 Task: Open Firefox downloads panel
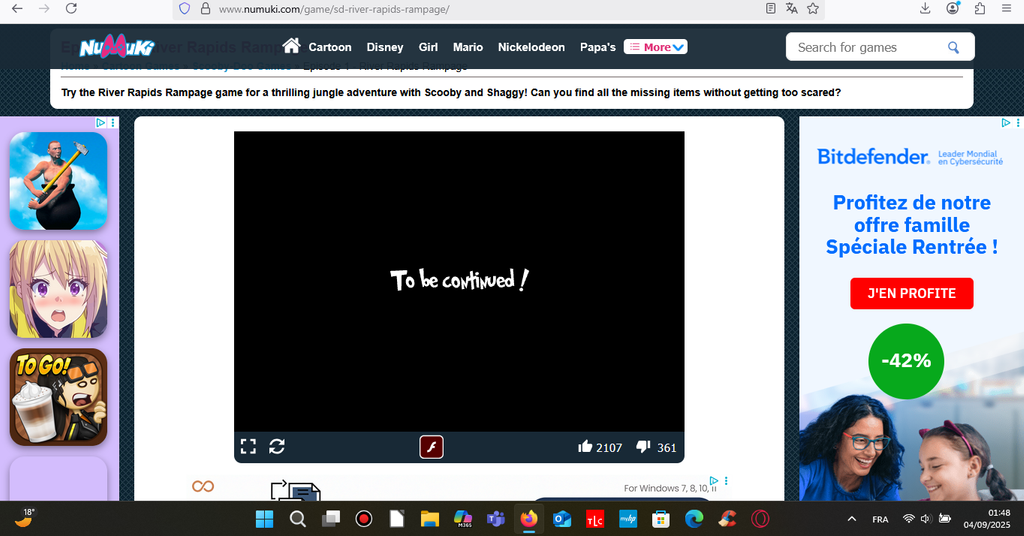(x=924, y=8)
